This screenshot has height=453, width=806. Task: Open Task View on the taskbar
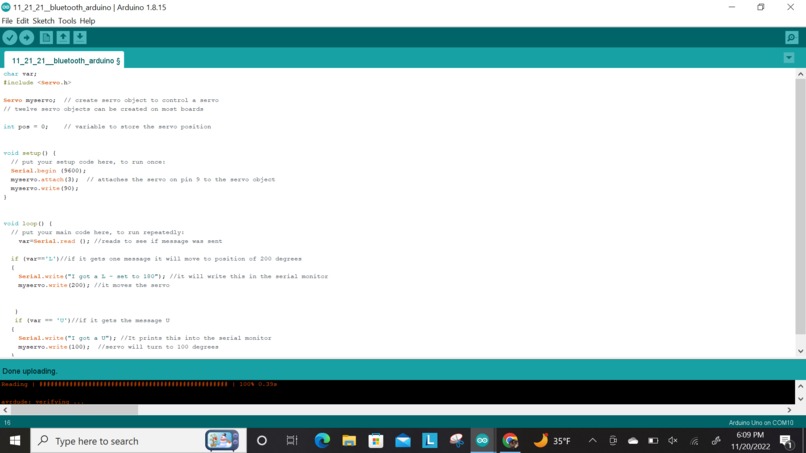[292, 441]
